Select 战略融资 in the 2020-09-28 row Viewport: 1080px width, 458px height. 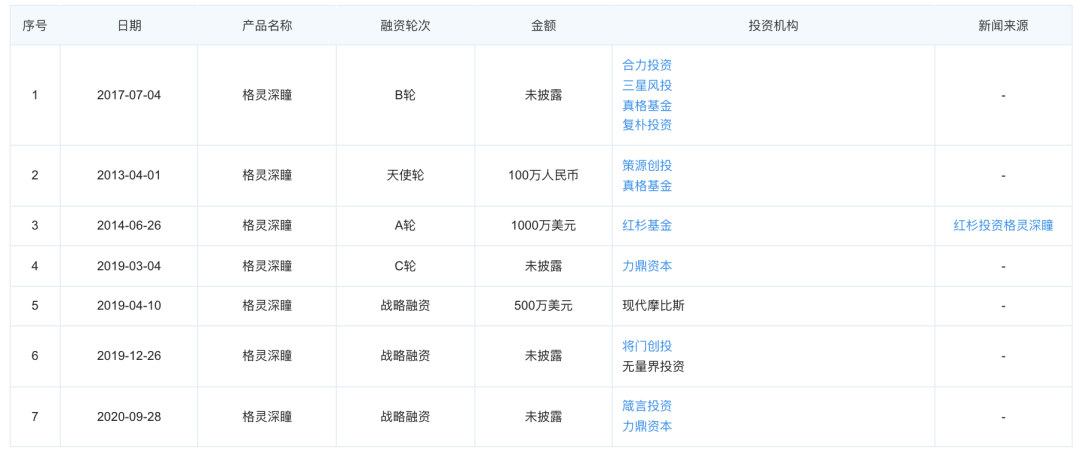pyautogui.click(x=406, y=417)
